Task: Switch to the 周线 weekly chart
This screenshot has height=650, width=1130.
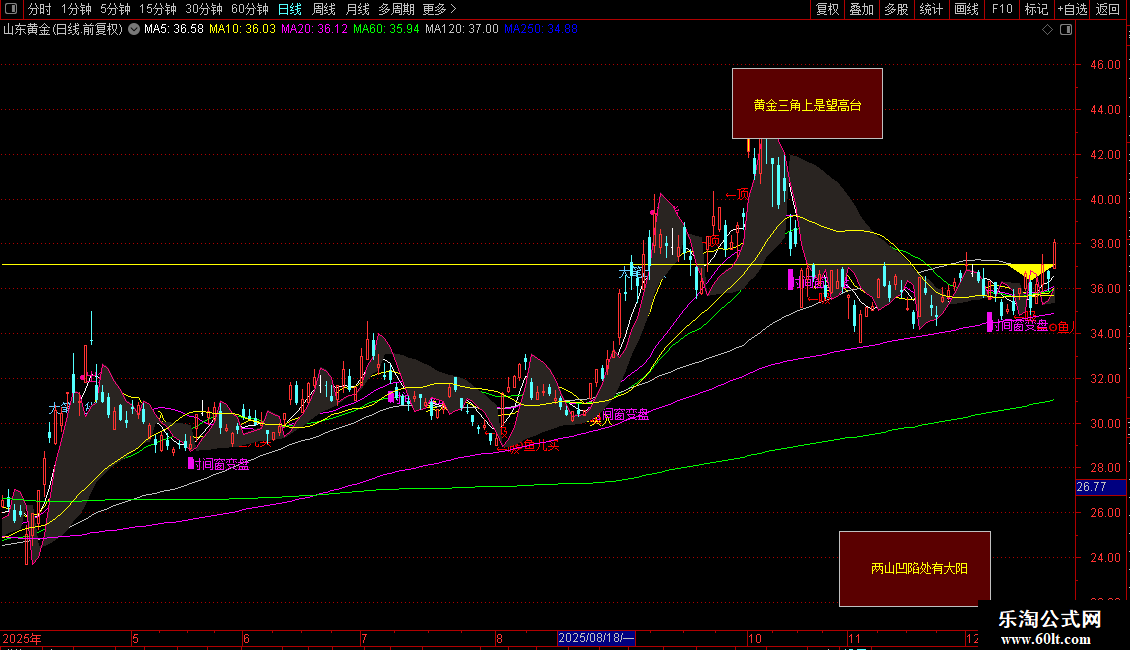Action: coord(324,9)
